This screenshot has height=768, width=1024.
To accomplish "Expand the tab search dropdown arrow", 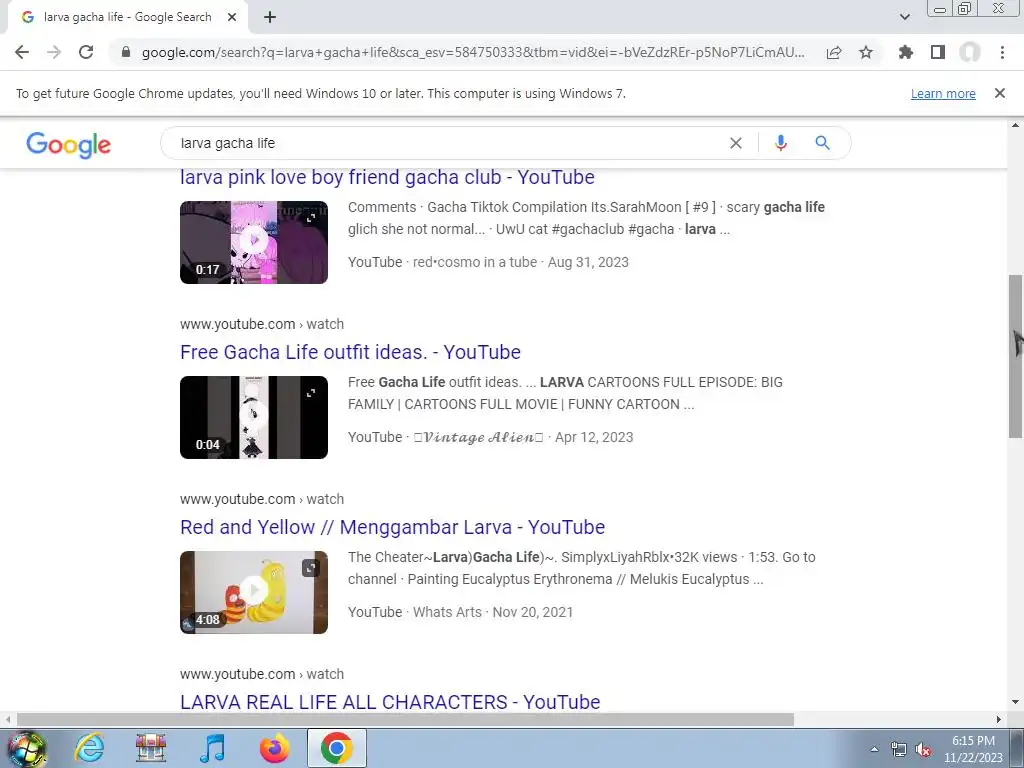I will (x=904, y=17).
